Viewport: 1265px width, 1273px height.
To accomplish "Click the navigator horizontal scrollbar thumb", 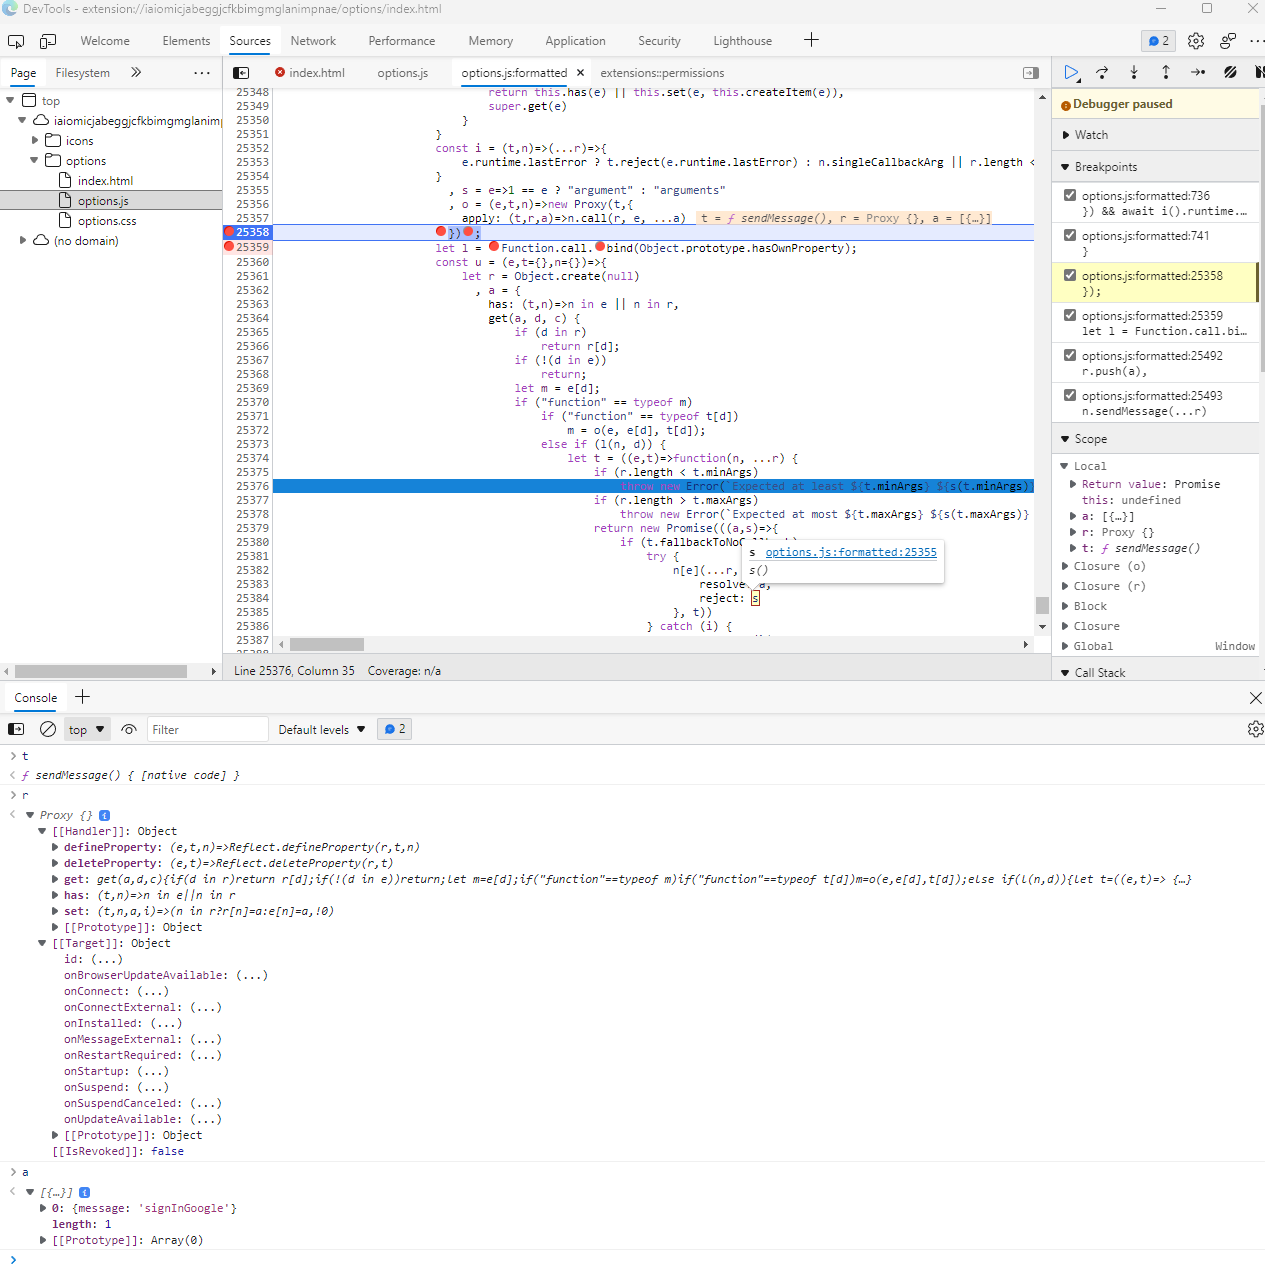I will [x=101, y=671].
